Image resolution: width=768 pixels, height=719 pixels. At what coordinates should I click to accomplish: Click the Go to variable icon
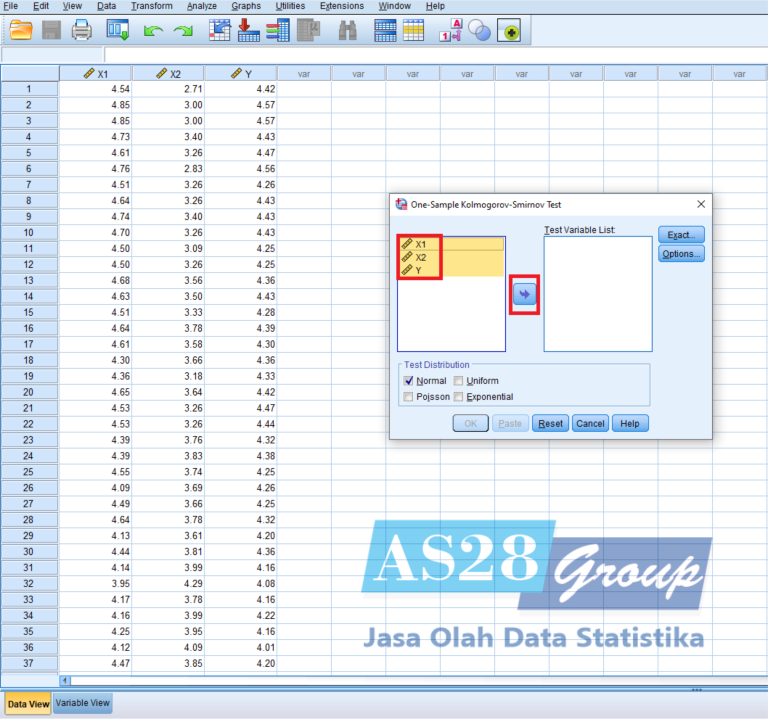point(249,30)
